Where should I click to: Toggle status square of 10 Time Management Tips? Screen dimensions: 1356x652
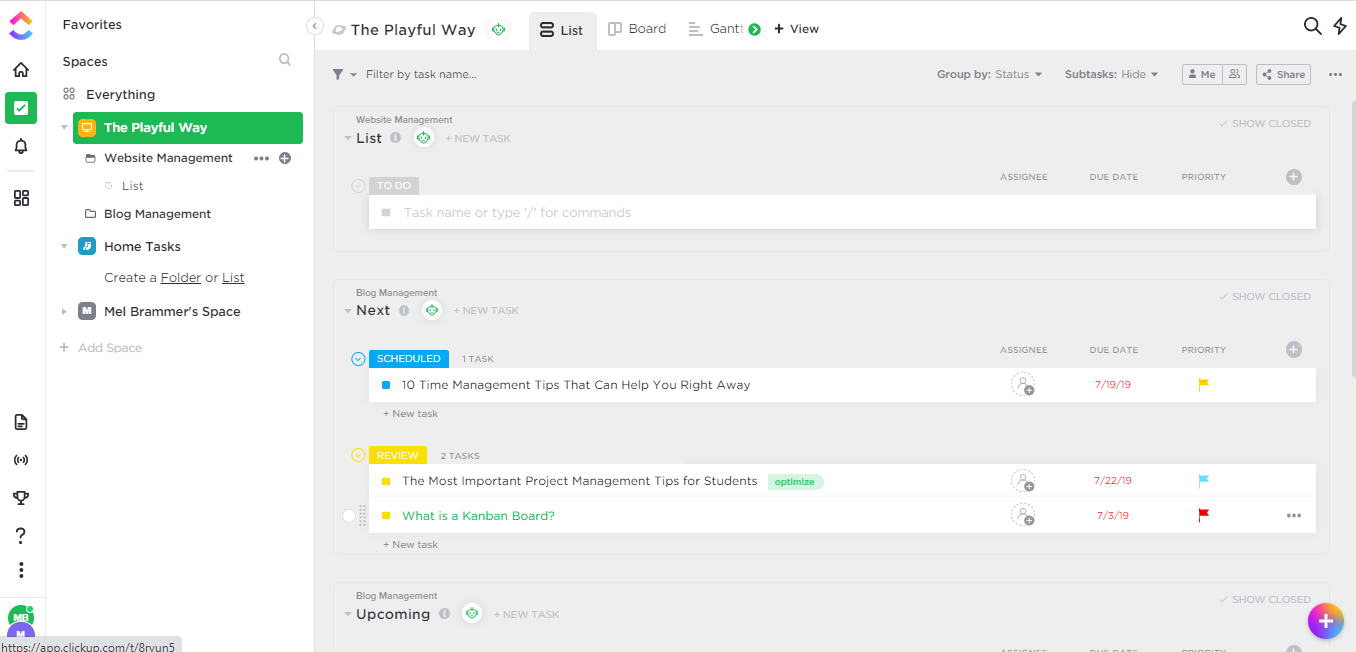[386, 385]
